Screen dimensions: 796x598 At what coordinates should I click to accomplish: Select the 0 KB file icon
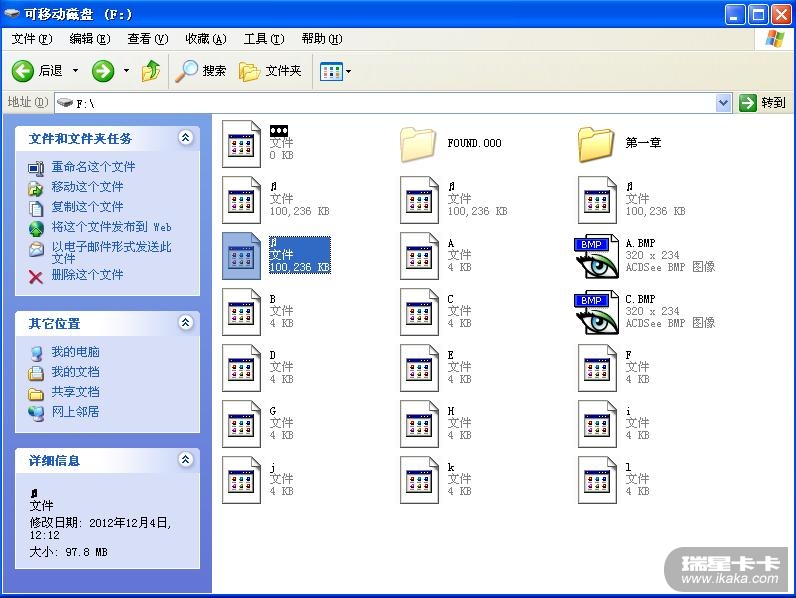click(242, 144)
